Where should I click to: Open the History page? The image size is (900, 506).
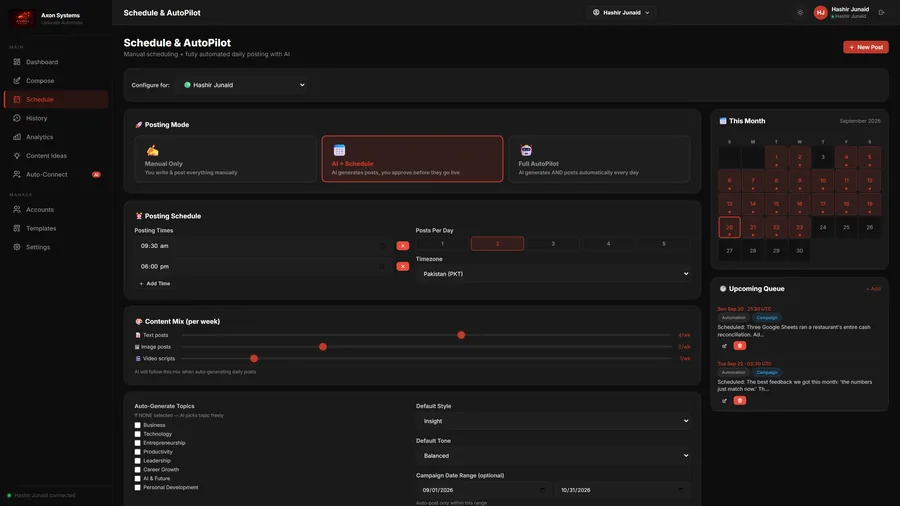56,118
